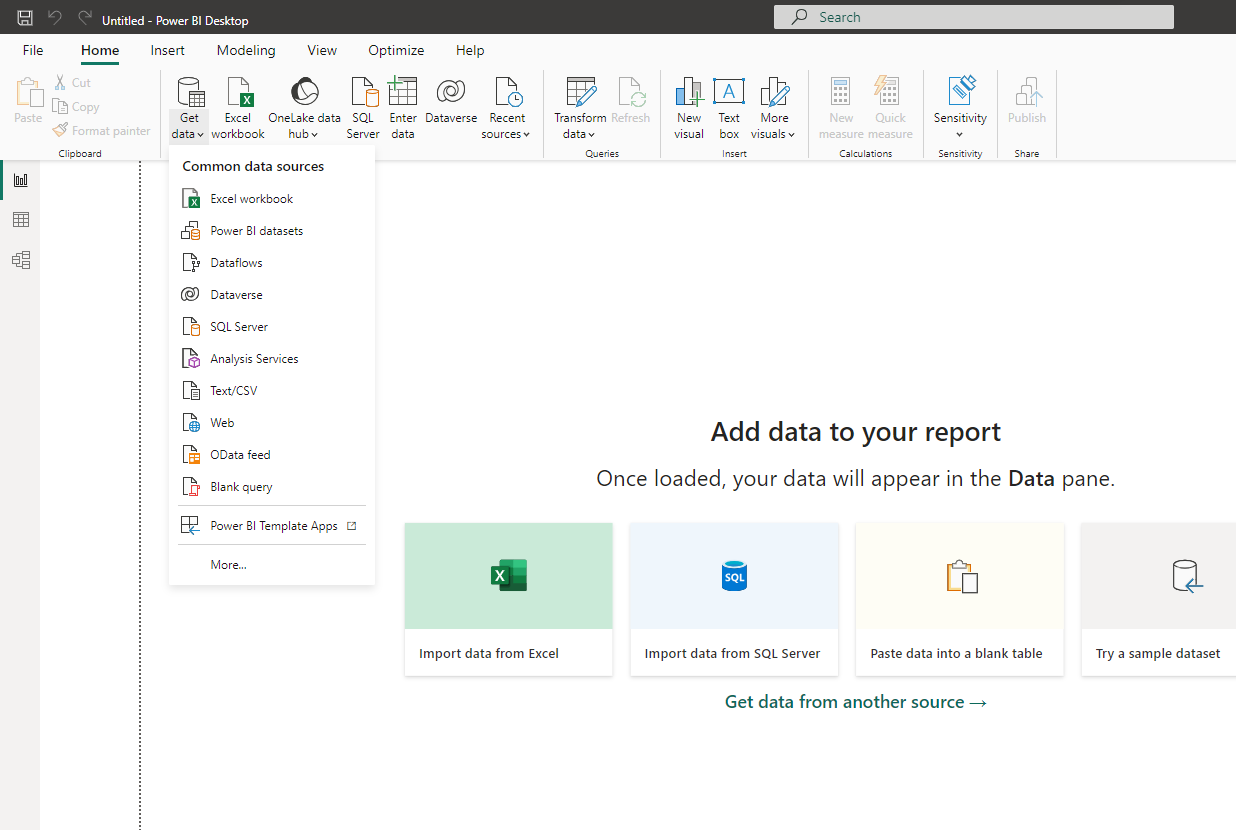This screenshot has width=1236, height=830.
Task: Click the Publish ribbon icon
Action: [x=1027, y=92]
